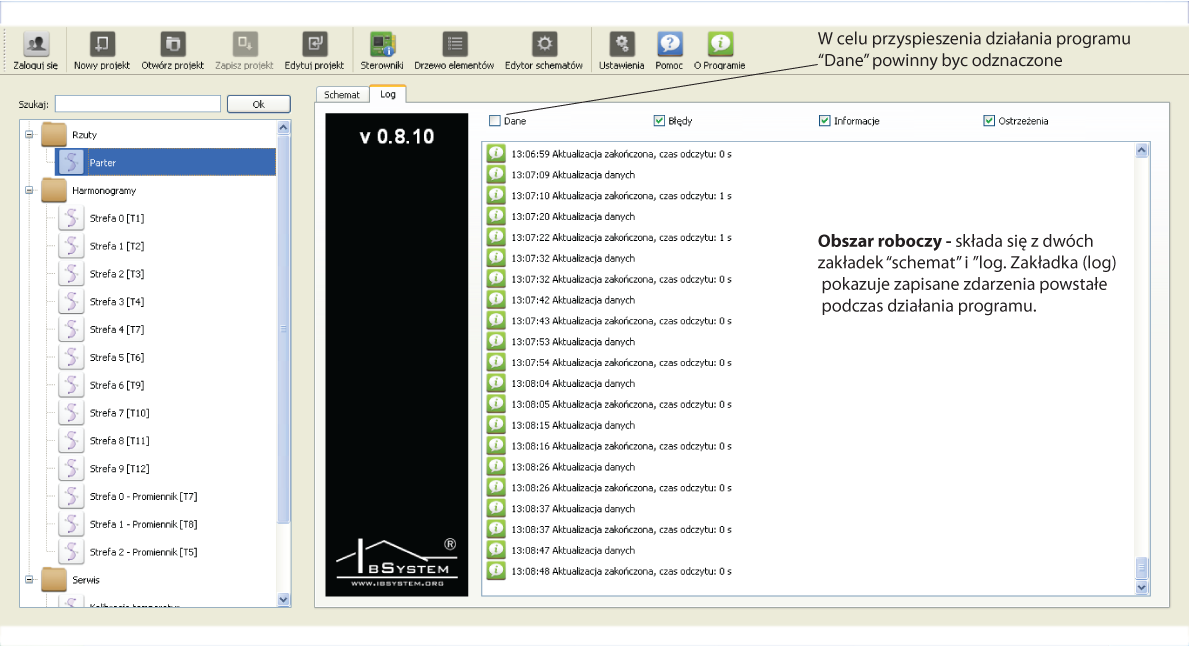Click icon next to Strefa 1 [T2]
Viewport: 1189px width, 646px height.
pos(71,246)
